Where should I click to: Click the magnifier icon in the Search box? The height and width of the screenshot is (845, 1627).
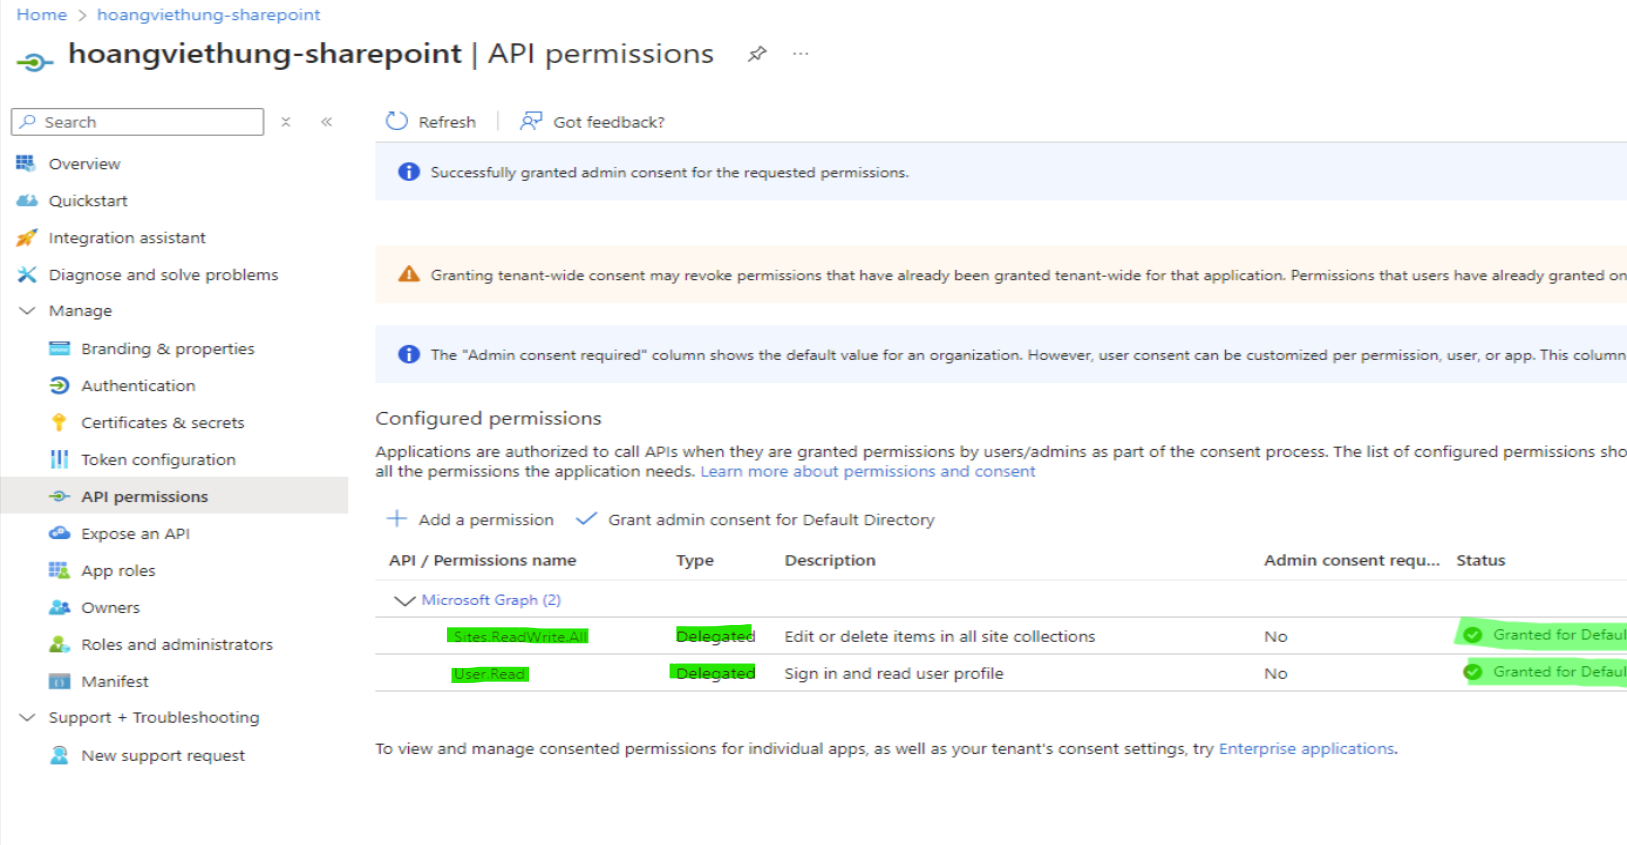pos(28,122)
